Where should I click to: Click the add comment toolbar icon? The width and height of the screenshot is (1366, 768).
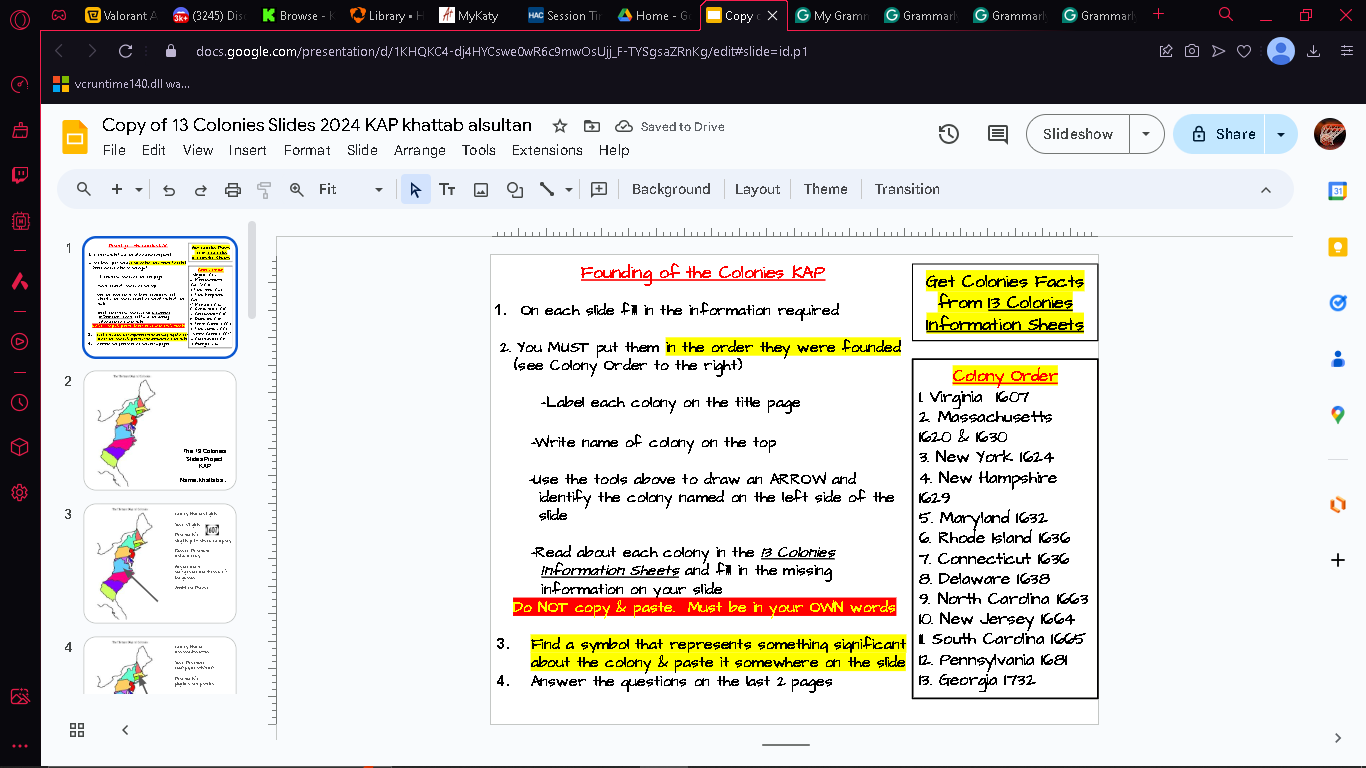[x=599, y=190]
